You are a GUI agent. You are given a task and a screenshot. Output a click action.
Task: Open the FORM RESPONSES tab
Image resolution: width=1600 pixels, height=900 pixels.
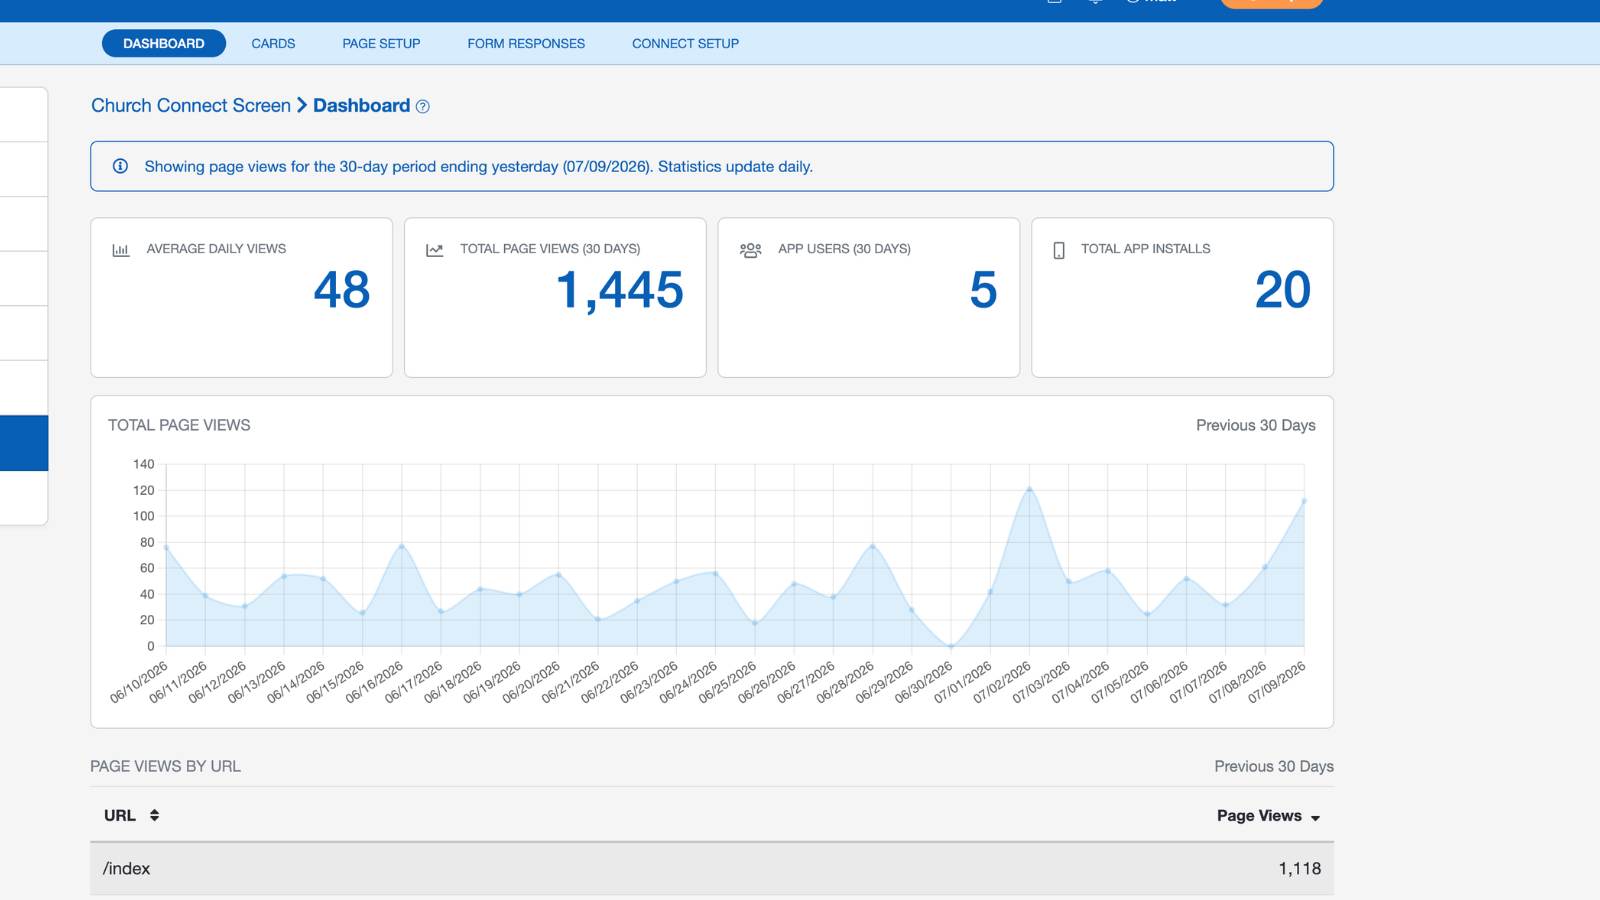point(526,43)
